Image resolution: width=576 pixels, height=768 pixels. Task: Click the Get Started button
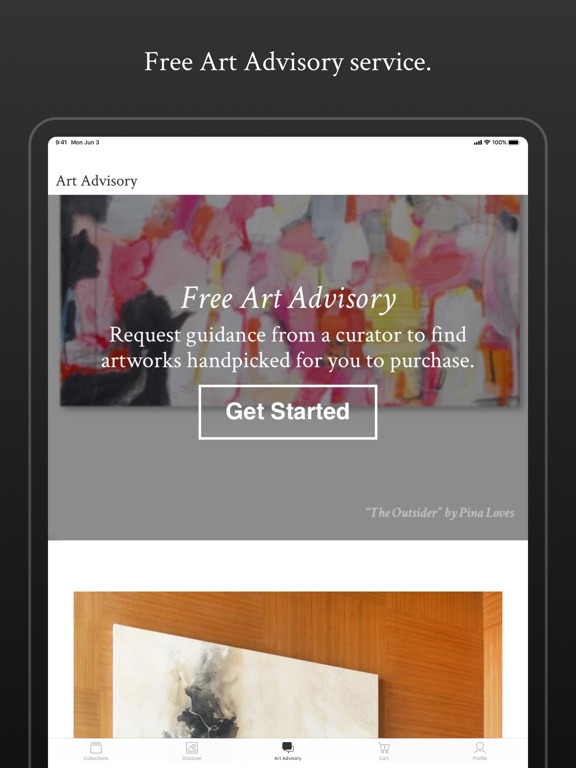point(288,412)
